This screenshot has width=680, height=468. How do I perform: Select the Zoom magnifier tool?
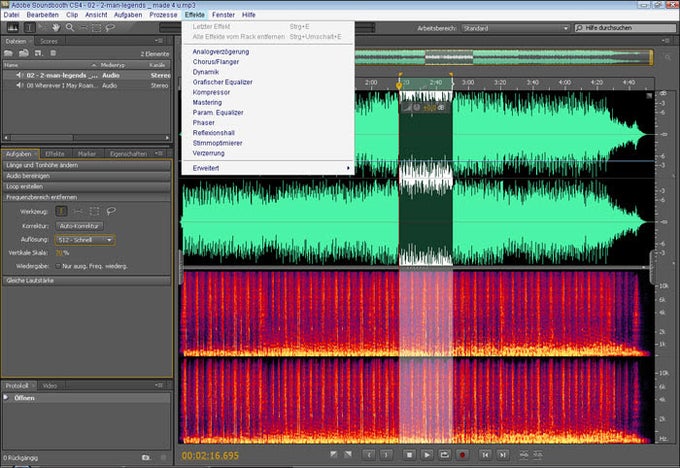(69, 28)
